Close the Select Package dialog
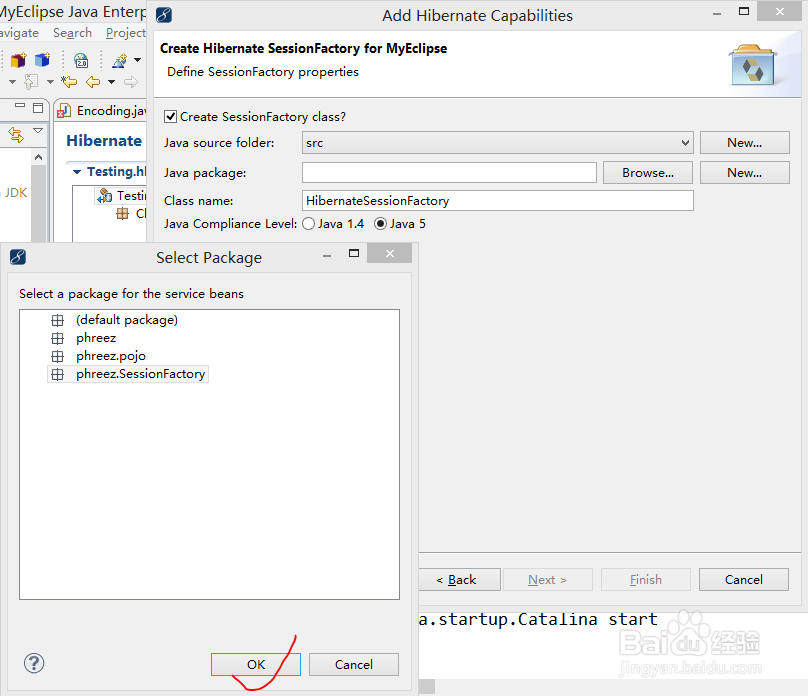Screen dimensions: 808x696 [390, 253]
